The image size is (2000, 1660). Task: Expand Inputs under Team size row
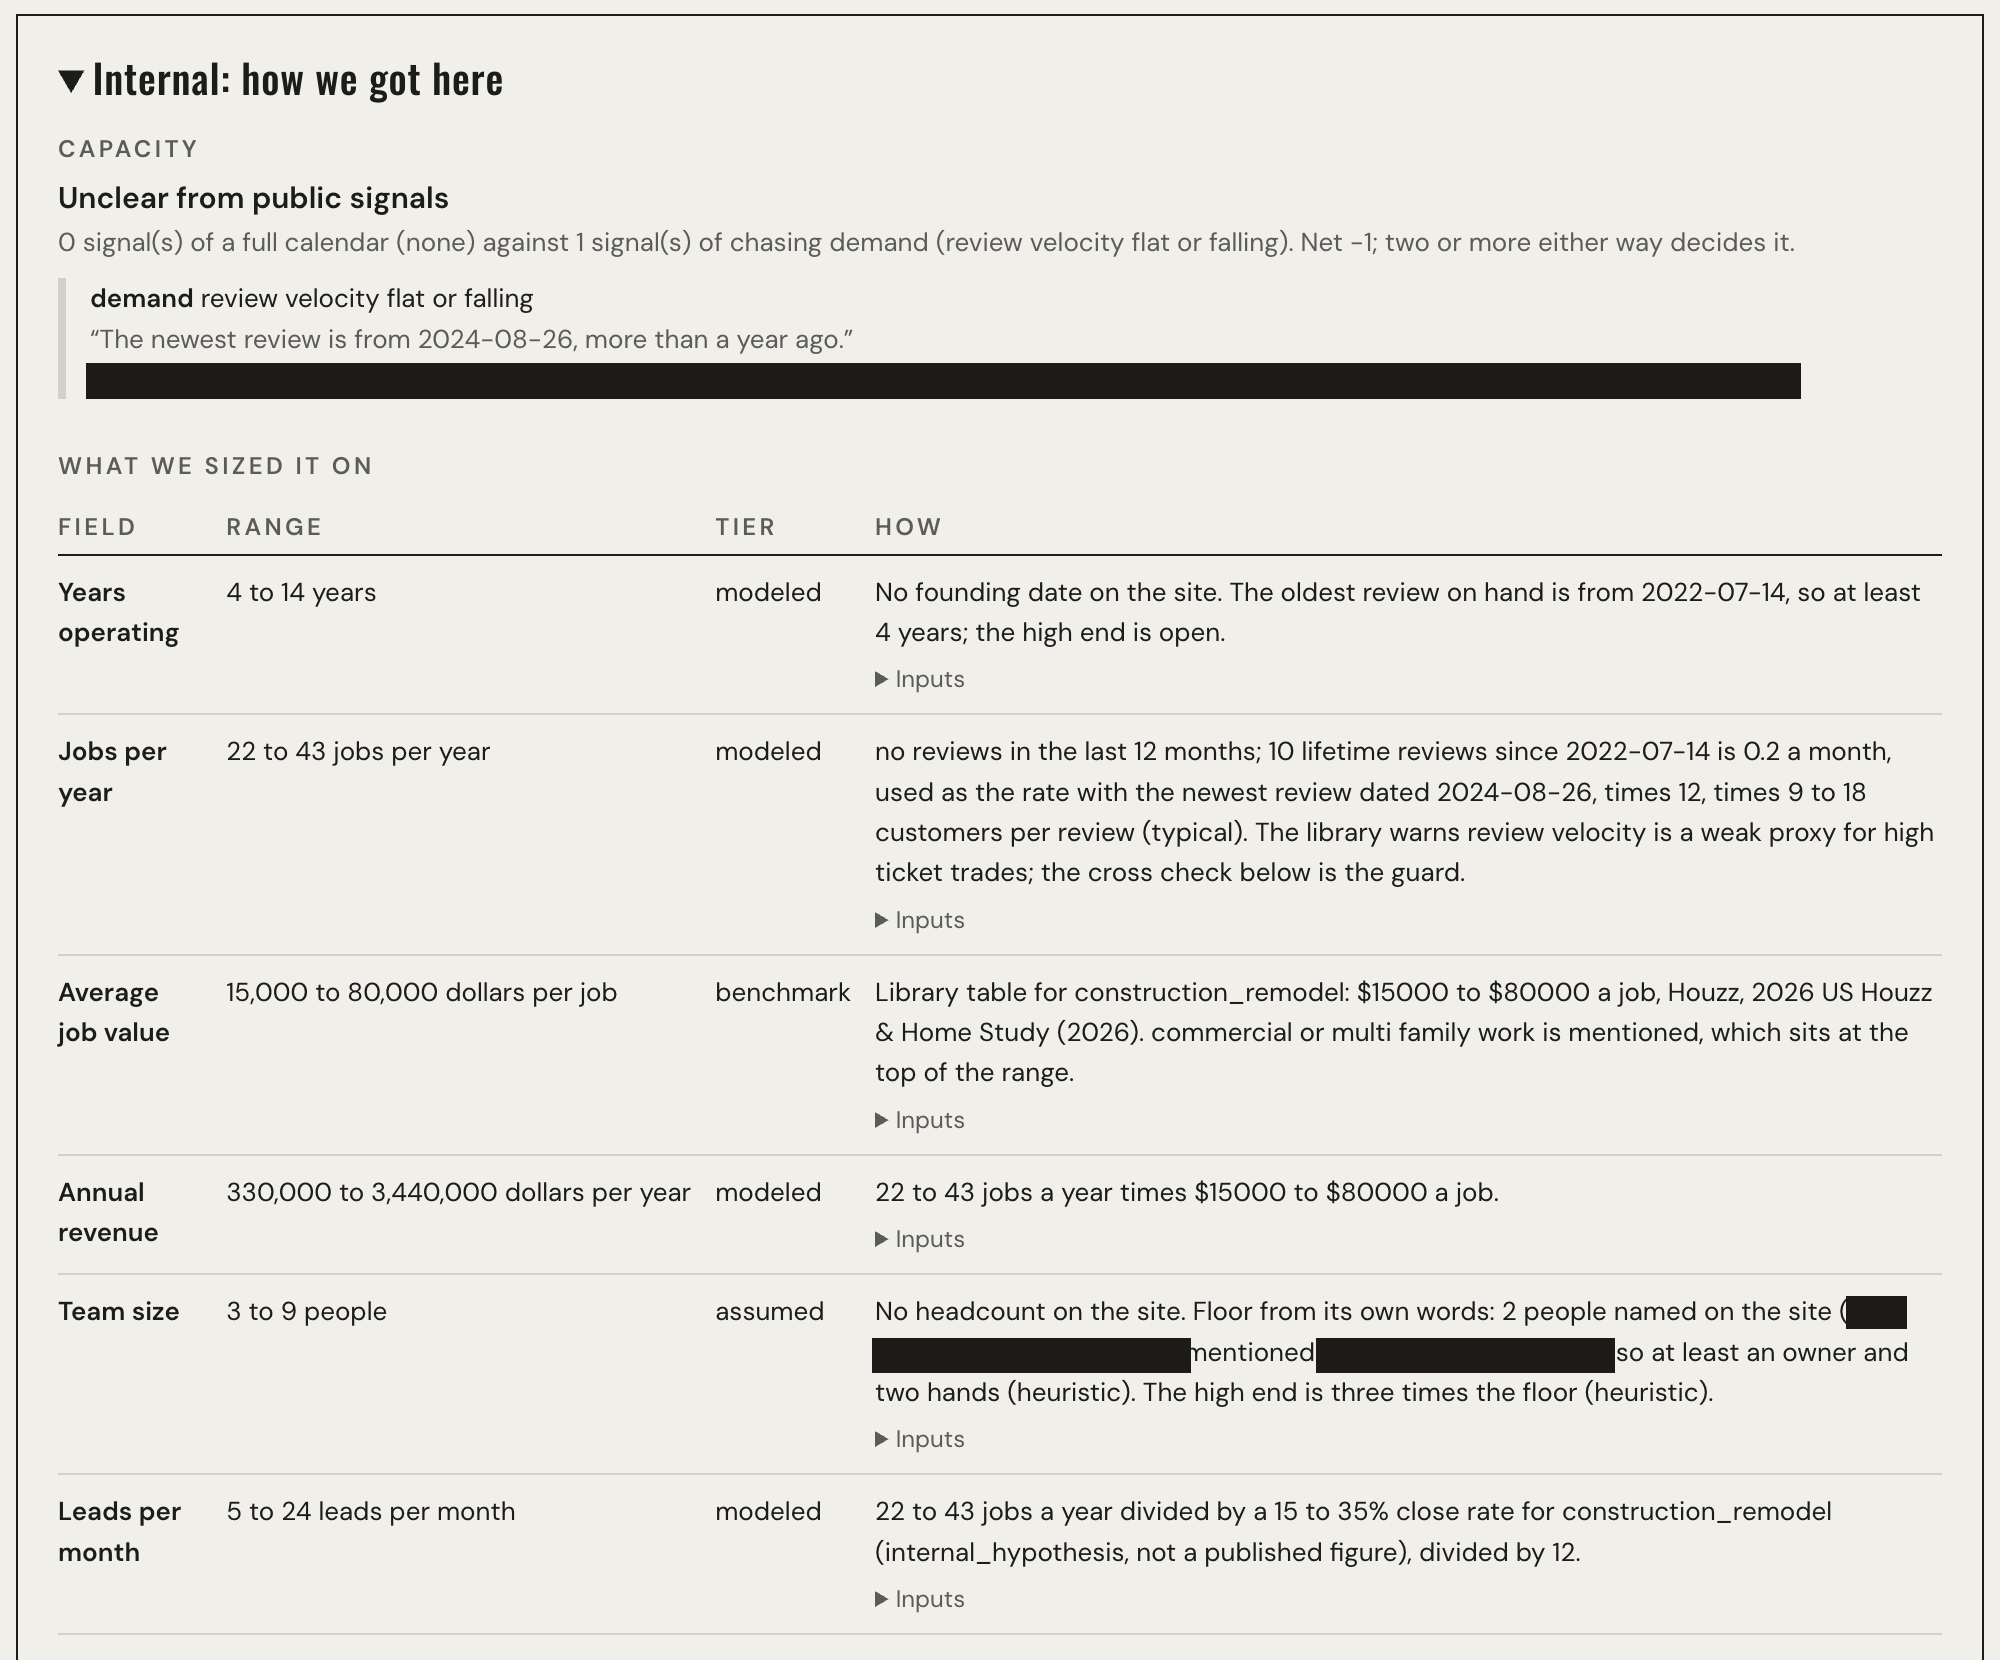click(920, 1439)
